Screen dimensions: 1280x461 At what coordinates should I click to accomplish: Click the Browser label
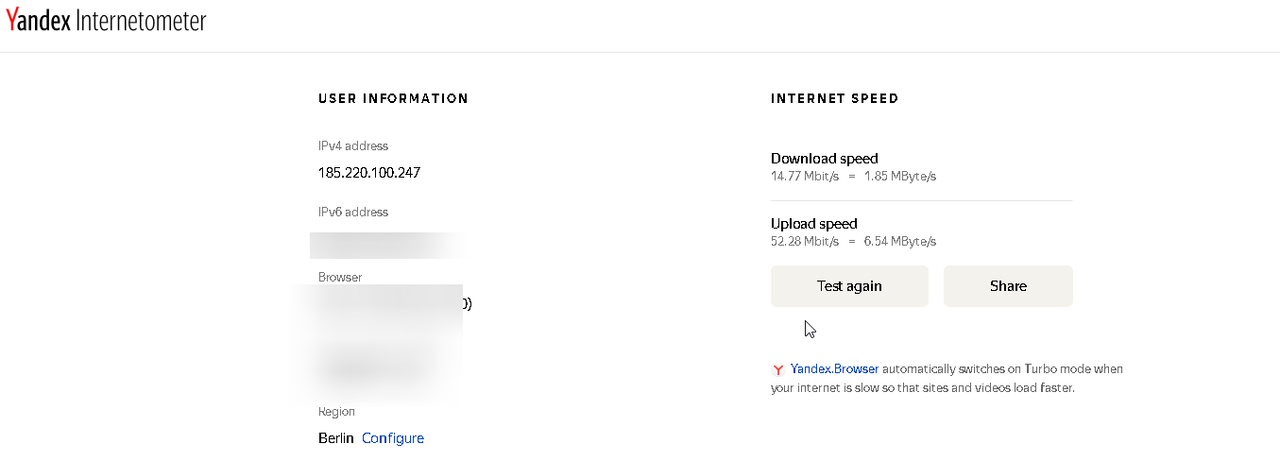point(340,277)
